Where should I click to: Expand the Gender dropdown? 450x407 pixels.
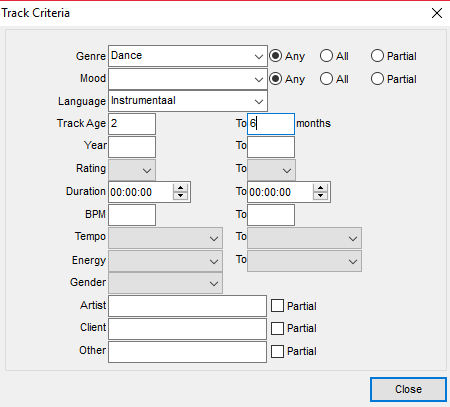[165, 283]
